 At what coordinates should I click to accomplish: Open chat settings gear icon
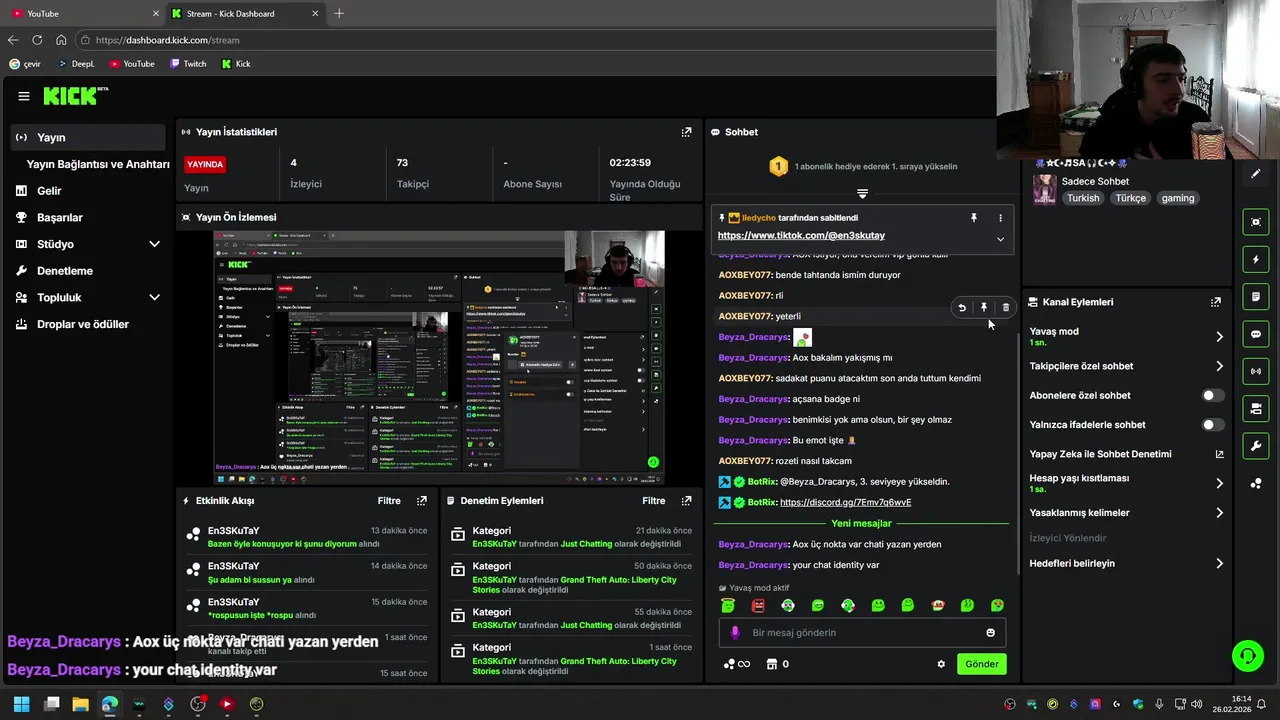tap(941, 664)
